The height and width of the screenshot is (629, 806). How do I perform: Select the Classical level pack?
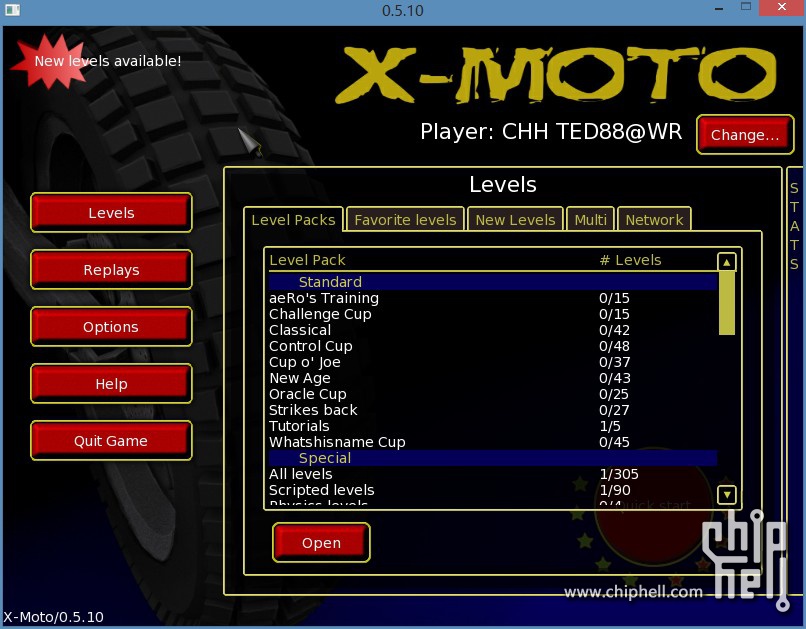493,330
